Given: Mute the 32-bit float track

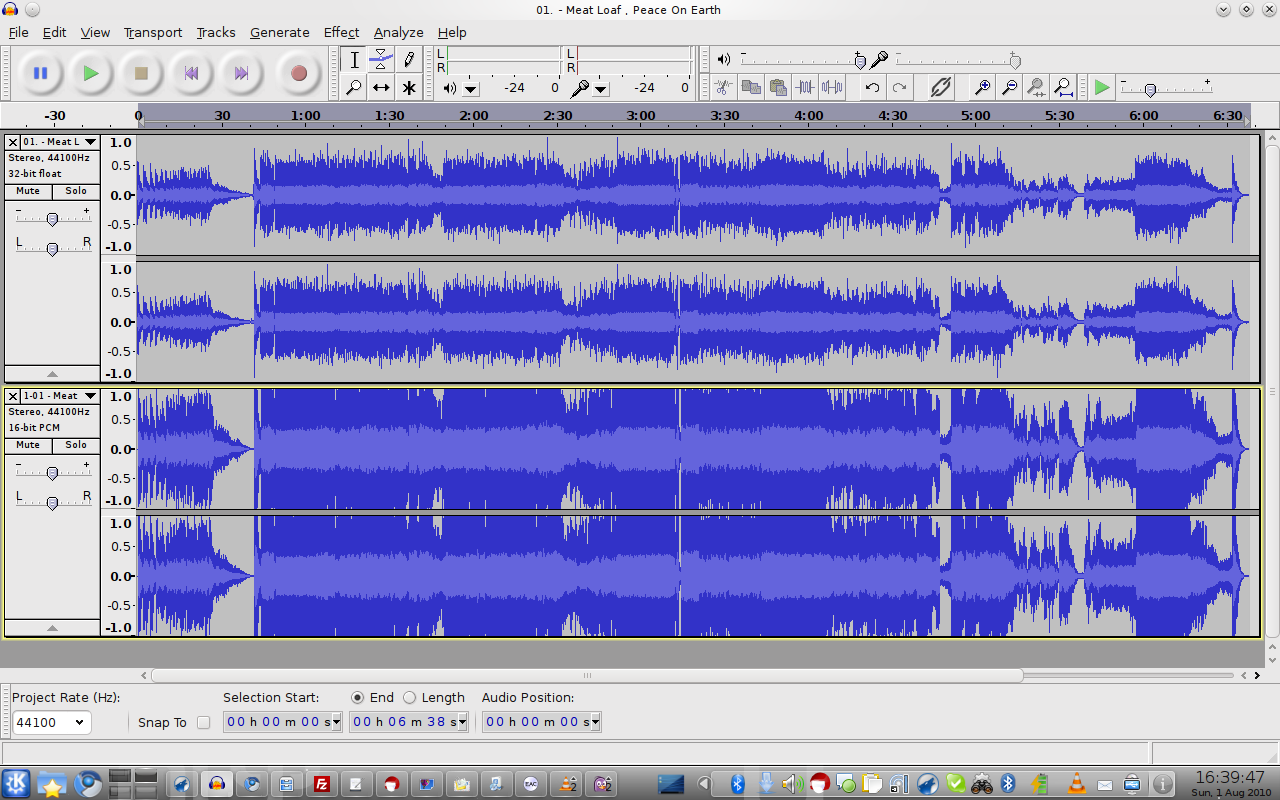Looking at the screenshot, I should [x=28, y=191].
